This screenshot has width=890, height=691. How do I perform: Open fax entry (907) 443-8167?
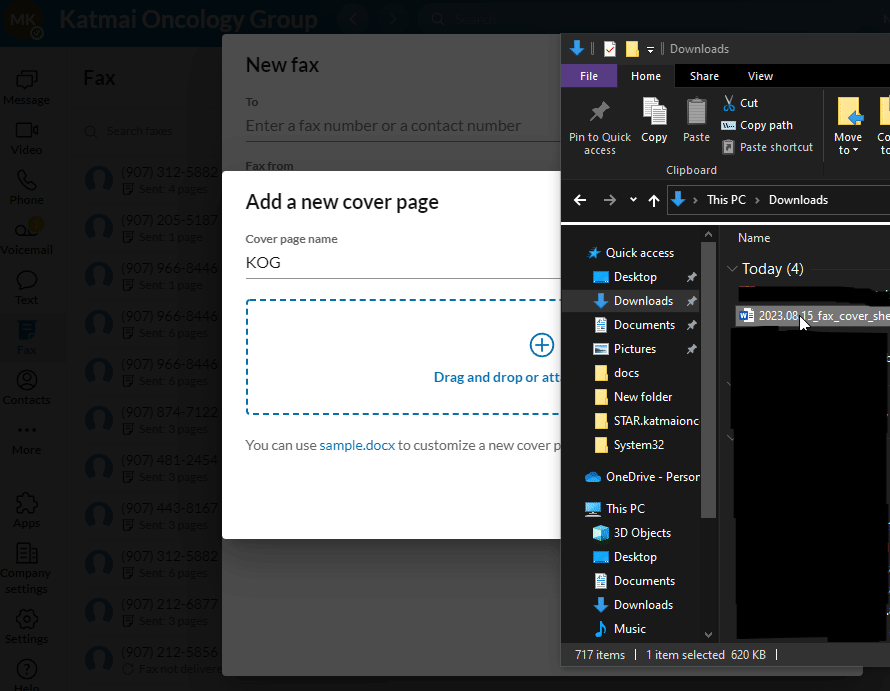click(152, 516)
